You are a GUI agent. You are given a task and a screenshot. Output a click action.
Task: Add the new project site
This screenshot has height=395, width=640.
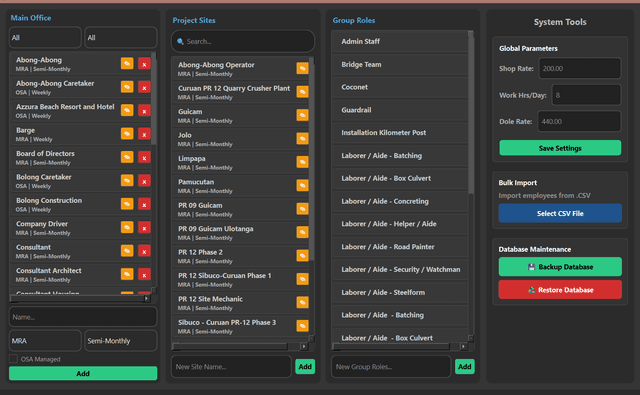[305, 366]
